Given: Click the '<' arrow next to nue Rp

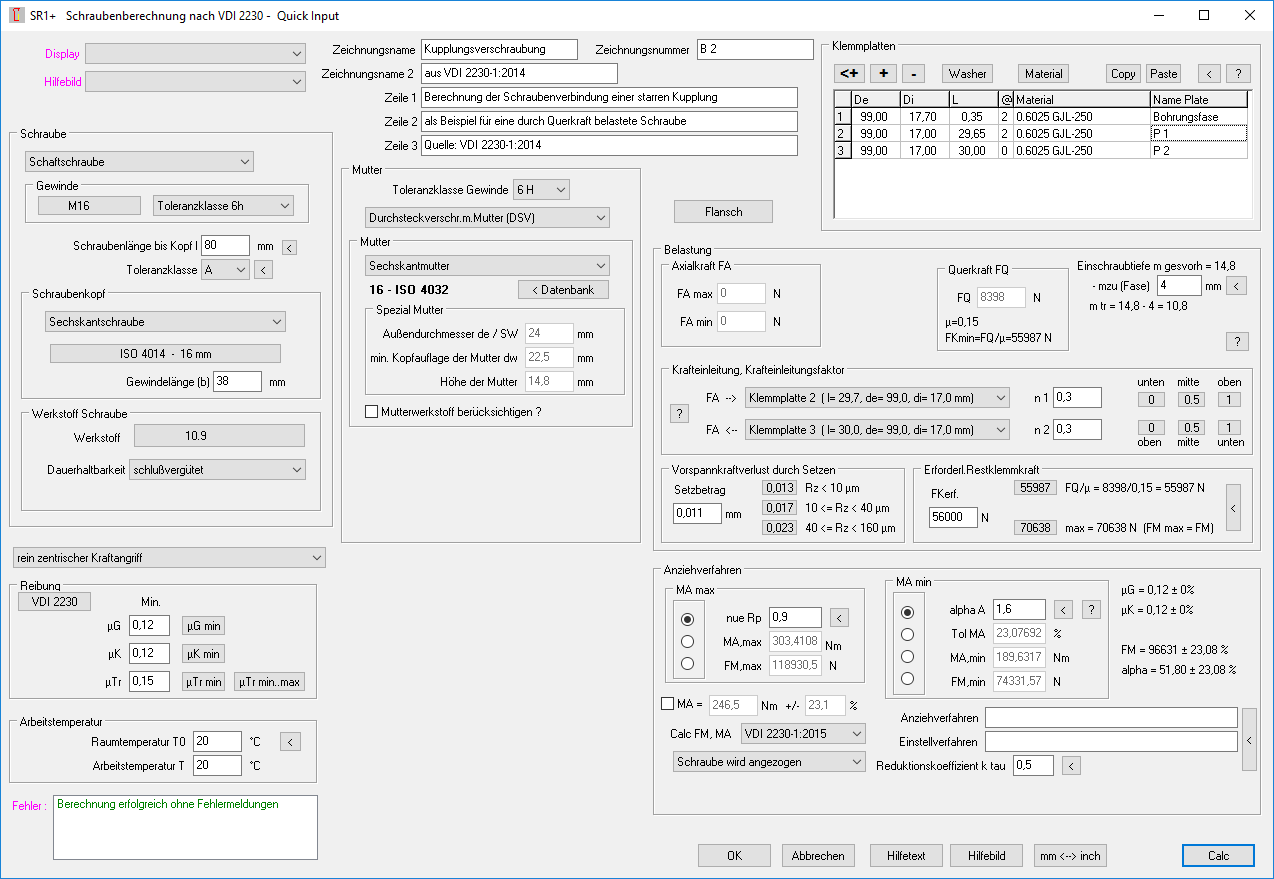Looking at the screenshot, I should pos(840,617).
